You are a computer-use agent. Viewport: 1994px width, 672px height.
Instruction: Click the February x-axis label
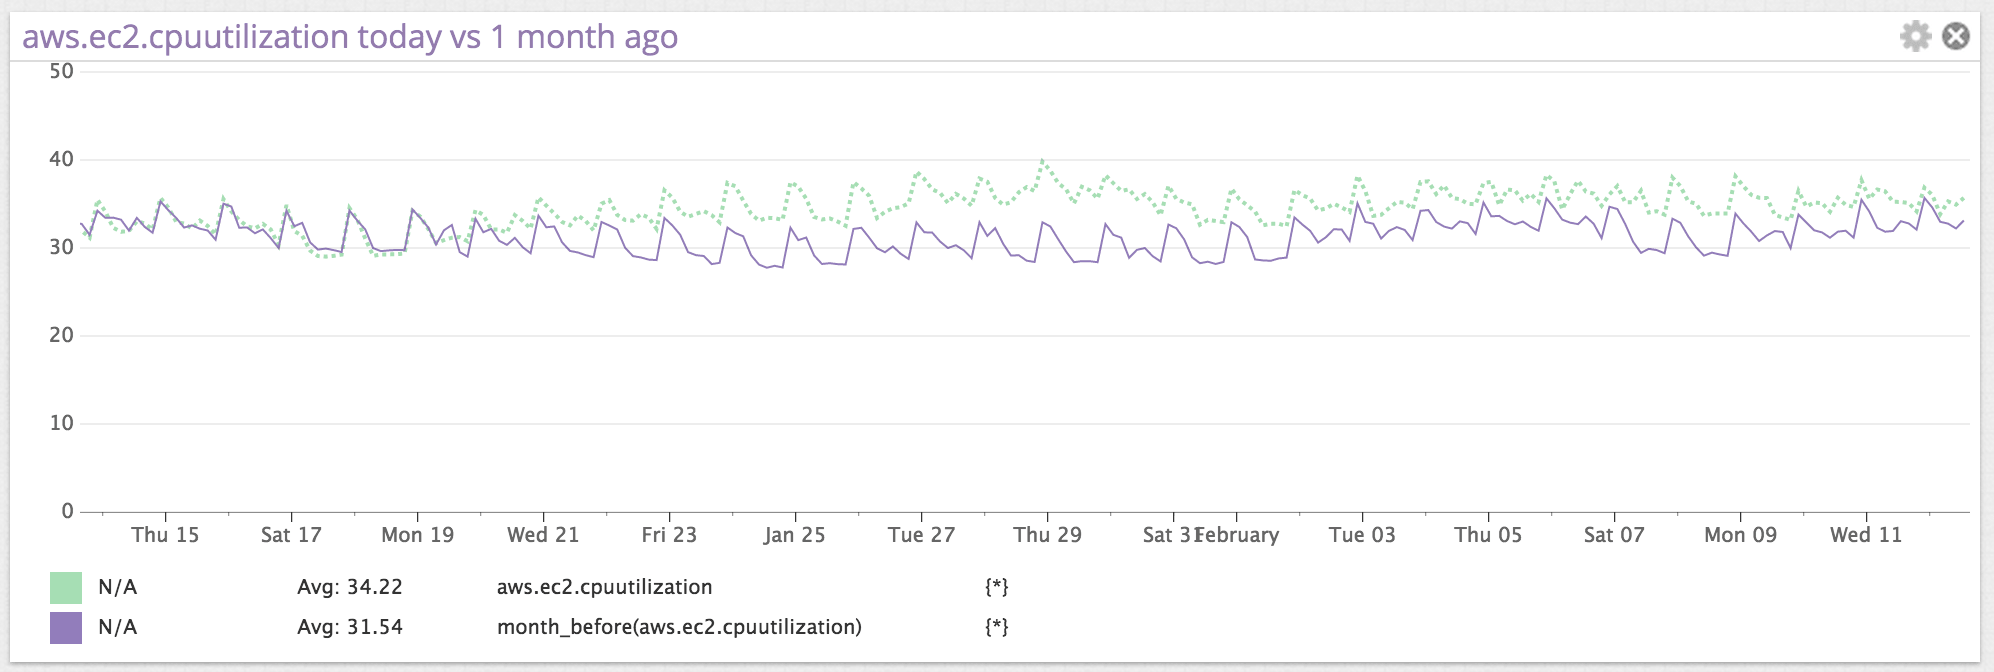tap(1239, 535)
